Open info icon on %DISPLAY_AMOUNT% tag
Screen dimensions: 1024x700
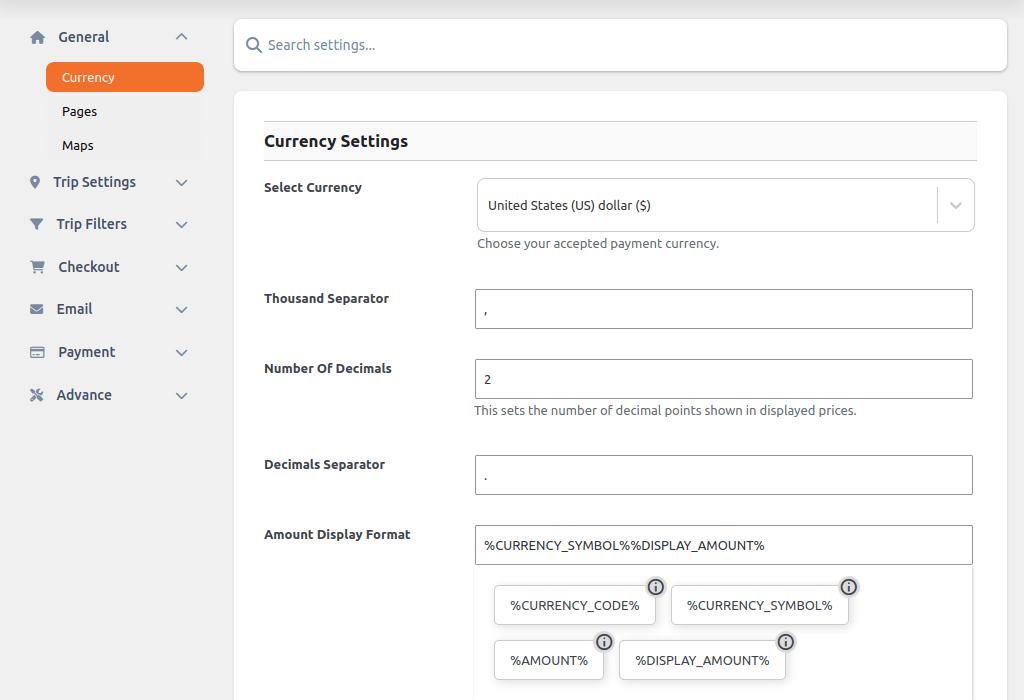pyautogui.click(x=786, y=642)
